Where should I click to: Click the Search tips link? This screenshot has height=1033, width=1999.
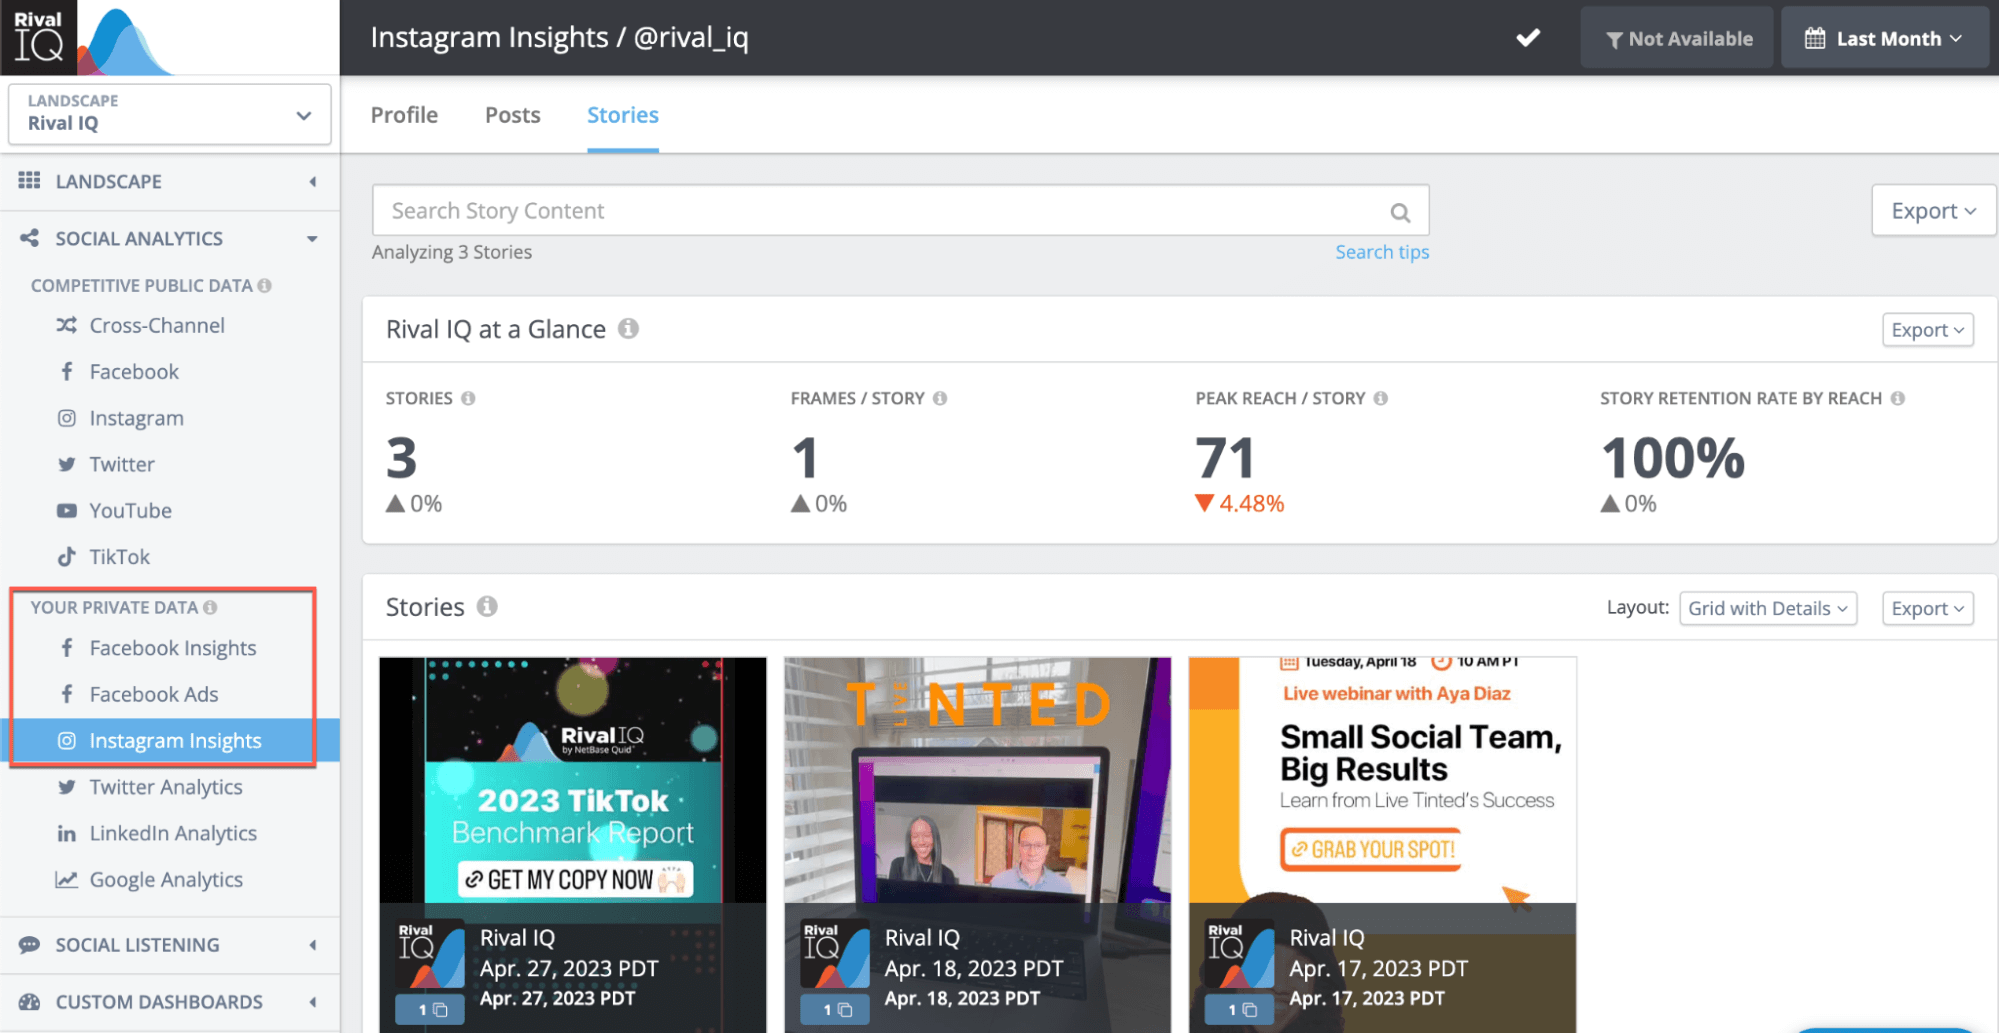[1382, 252]
